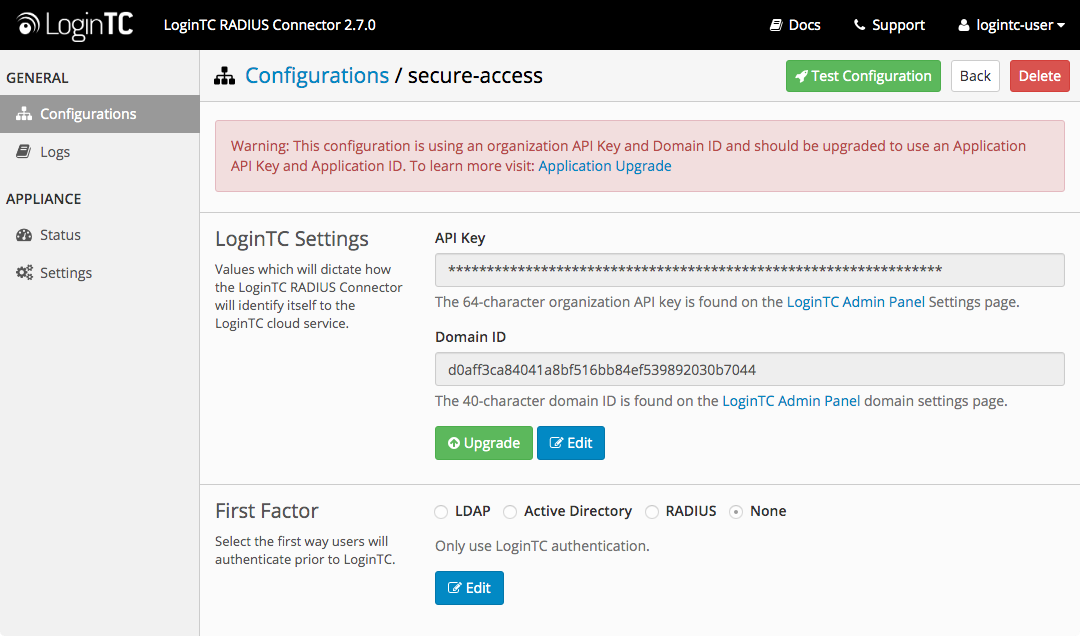Viewport: 1080px width, 636px height.
Task: Click the API Key field label
Action: click(460, 238)
